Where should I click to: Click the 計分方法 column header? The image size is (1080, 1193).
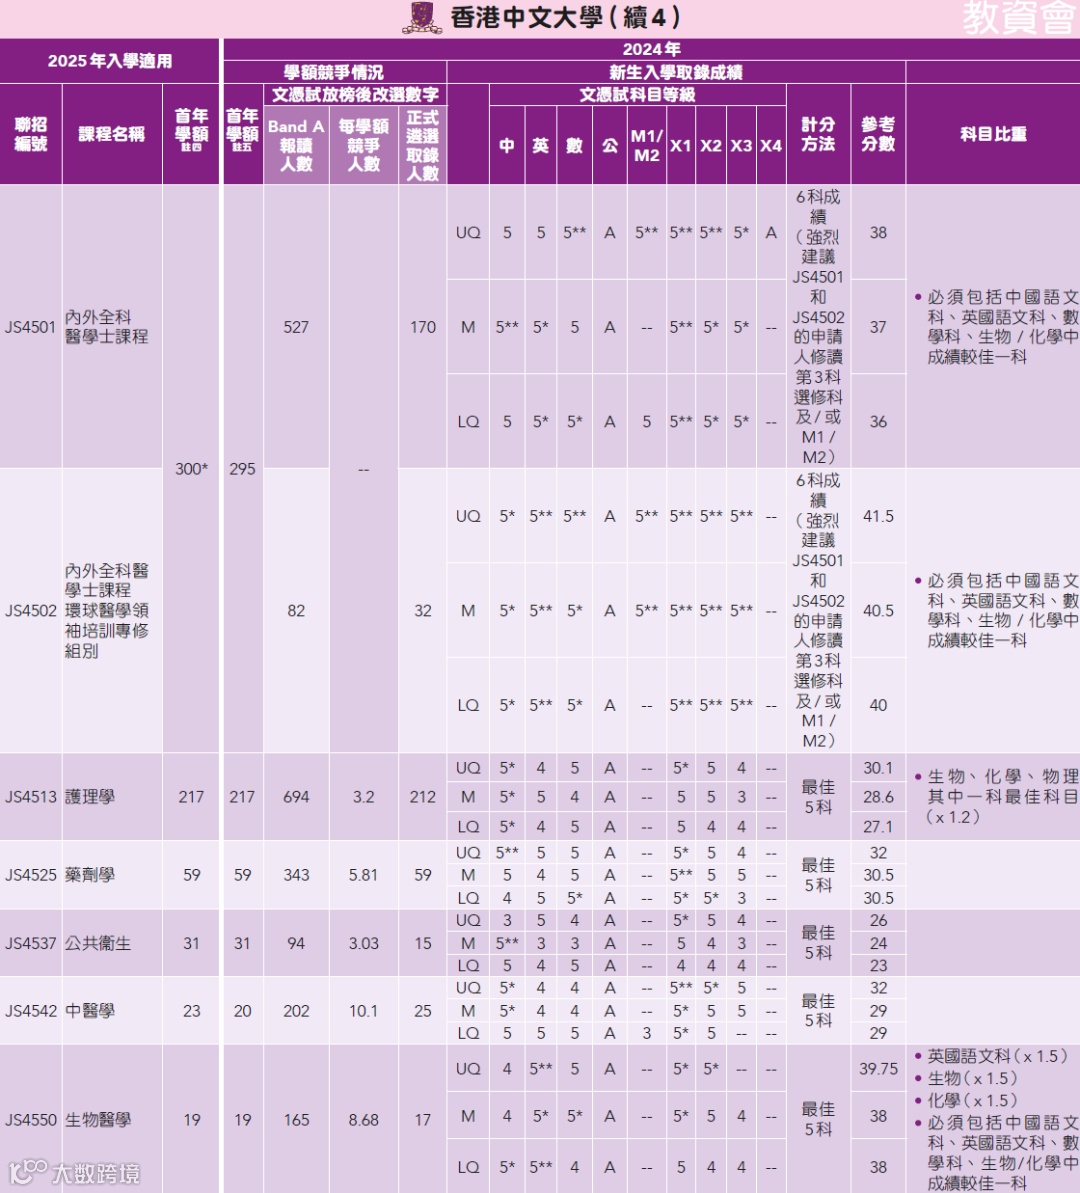818,134
